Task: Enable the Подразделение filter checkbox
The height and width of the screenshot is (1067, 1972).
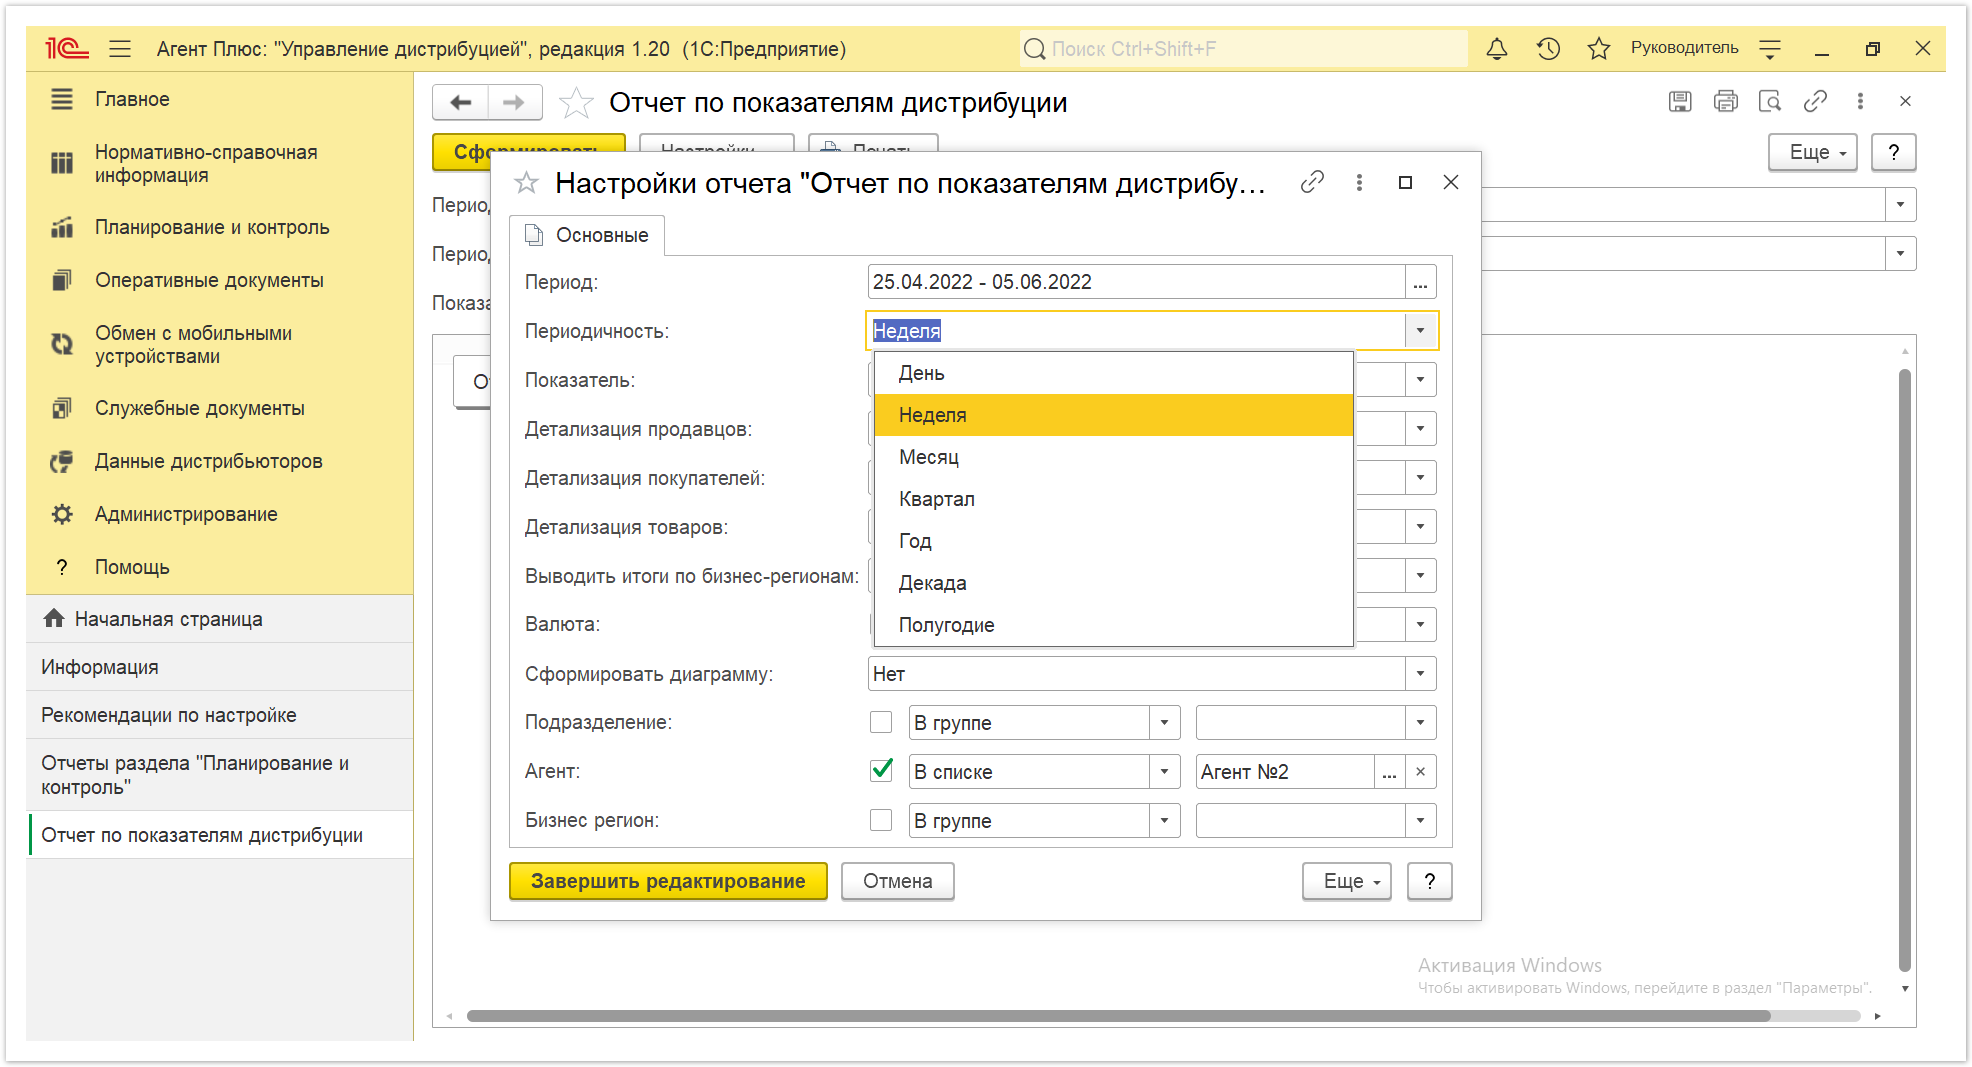Action: (x=881, y=722)
